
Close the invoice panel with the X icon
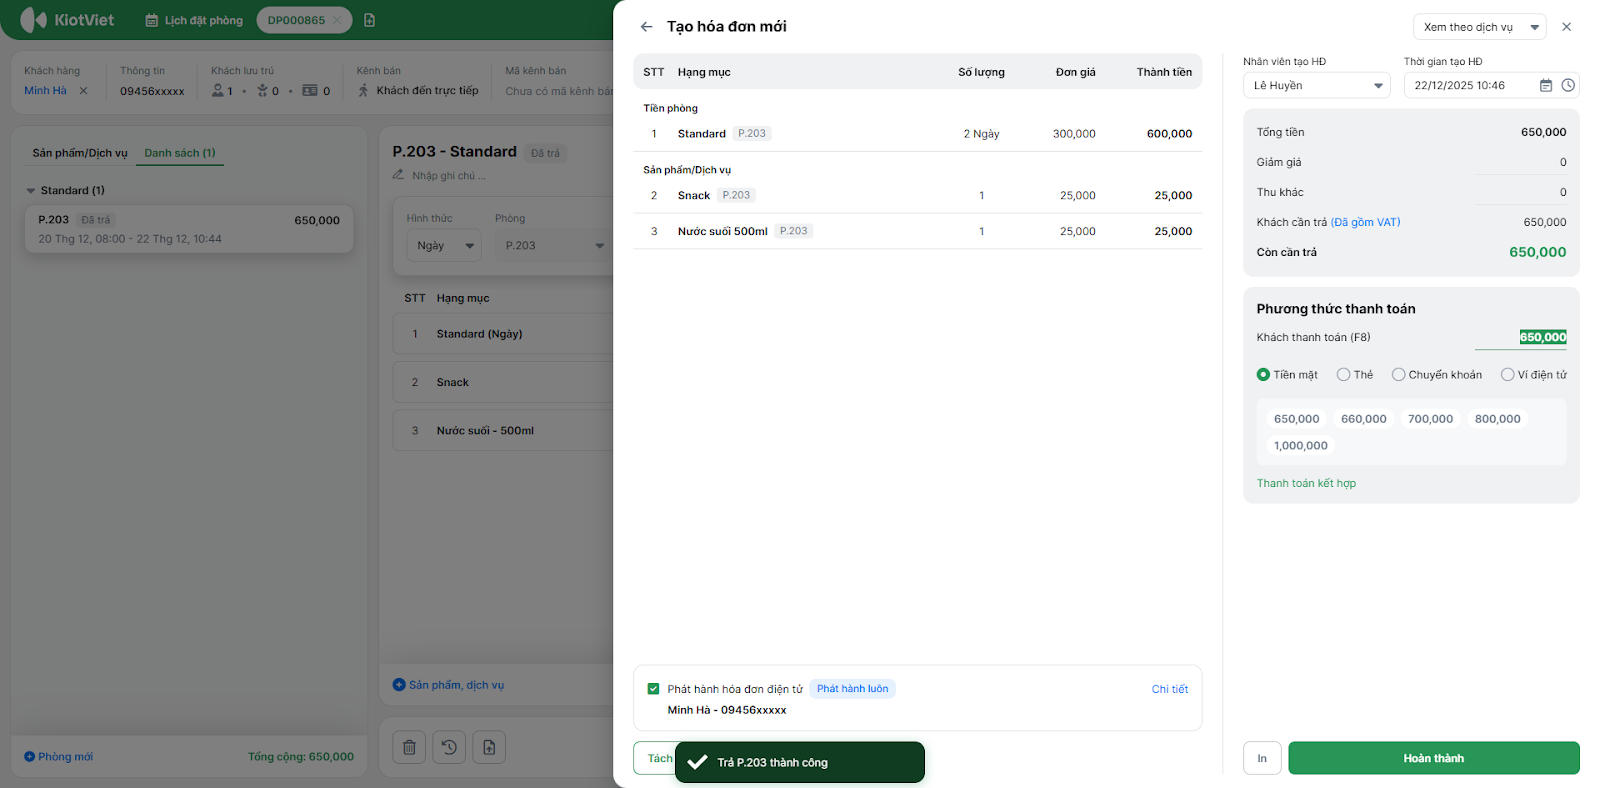(x=1566, y=27)
